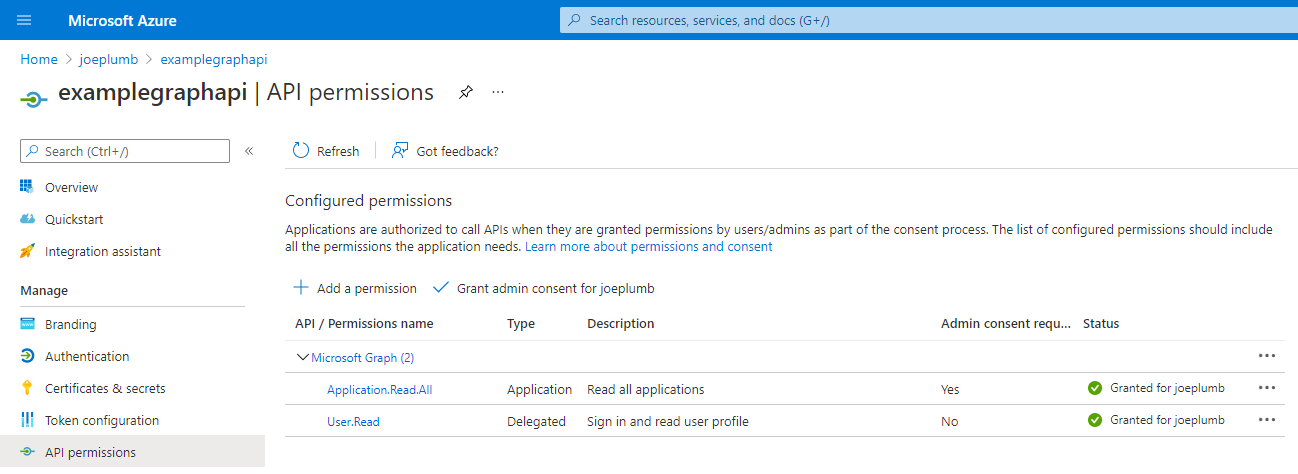
Task: Open the User.Read permission
Action: tap(353, 422)
